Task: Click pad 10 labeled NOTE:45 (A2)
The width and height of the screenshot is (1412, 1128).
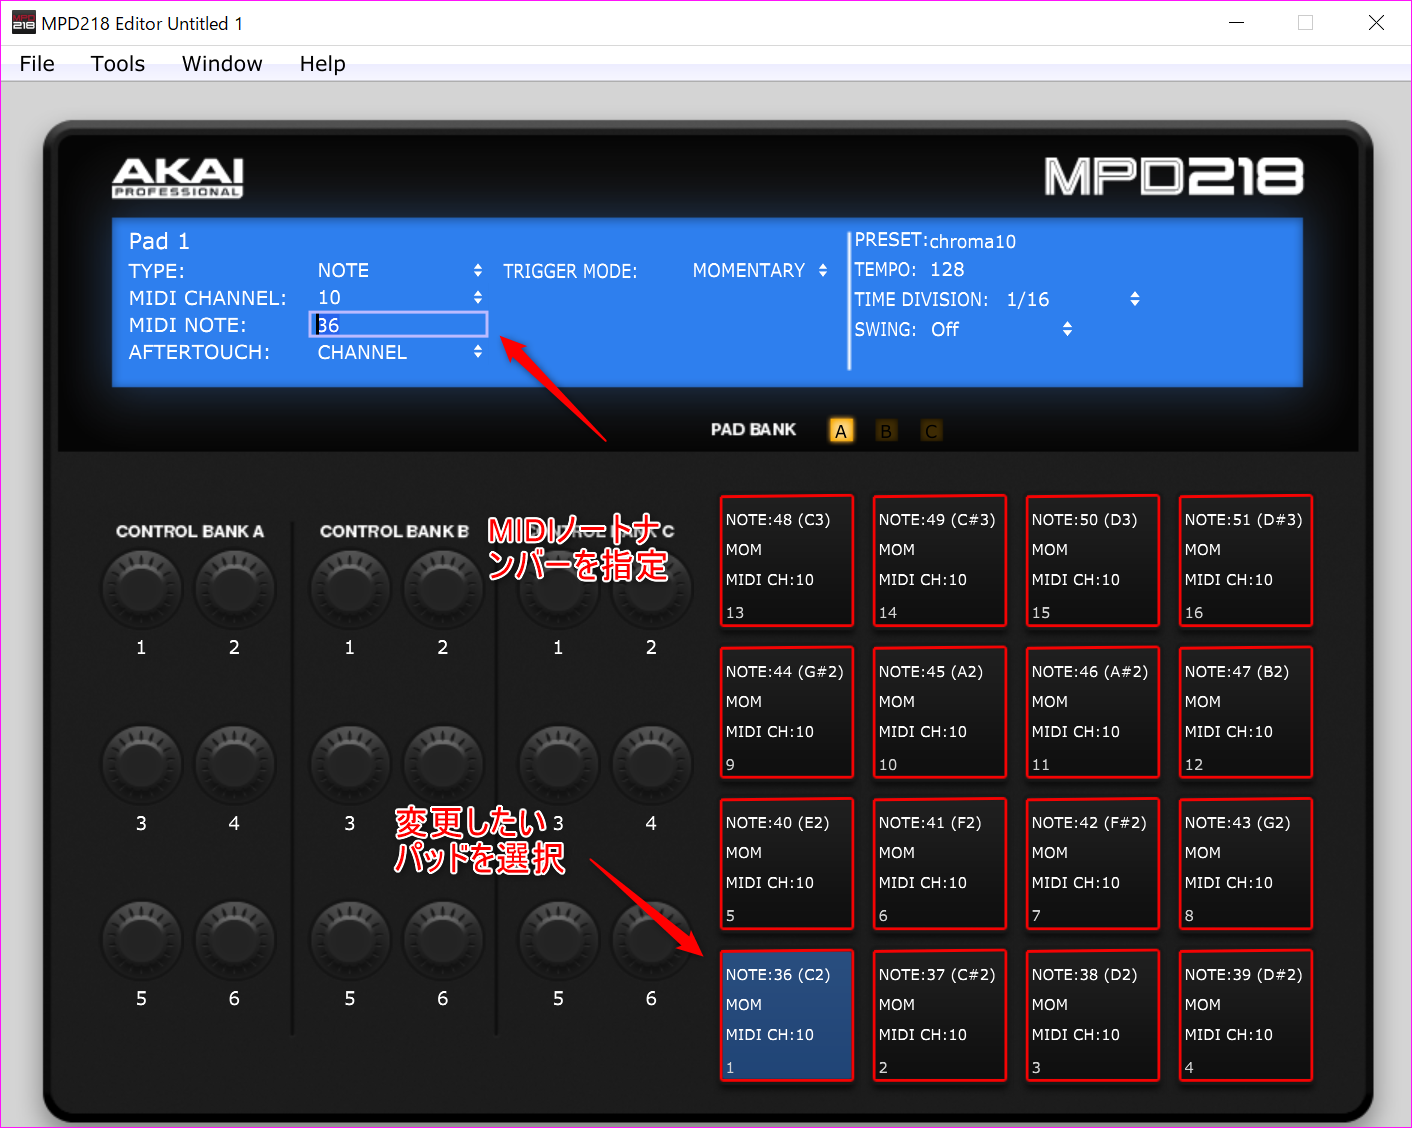Action: (x=939, y=713)
